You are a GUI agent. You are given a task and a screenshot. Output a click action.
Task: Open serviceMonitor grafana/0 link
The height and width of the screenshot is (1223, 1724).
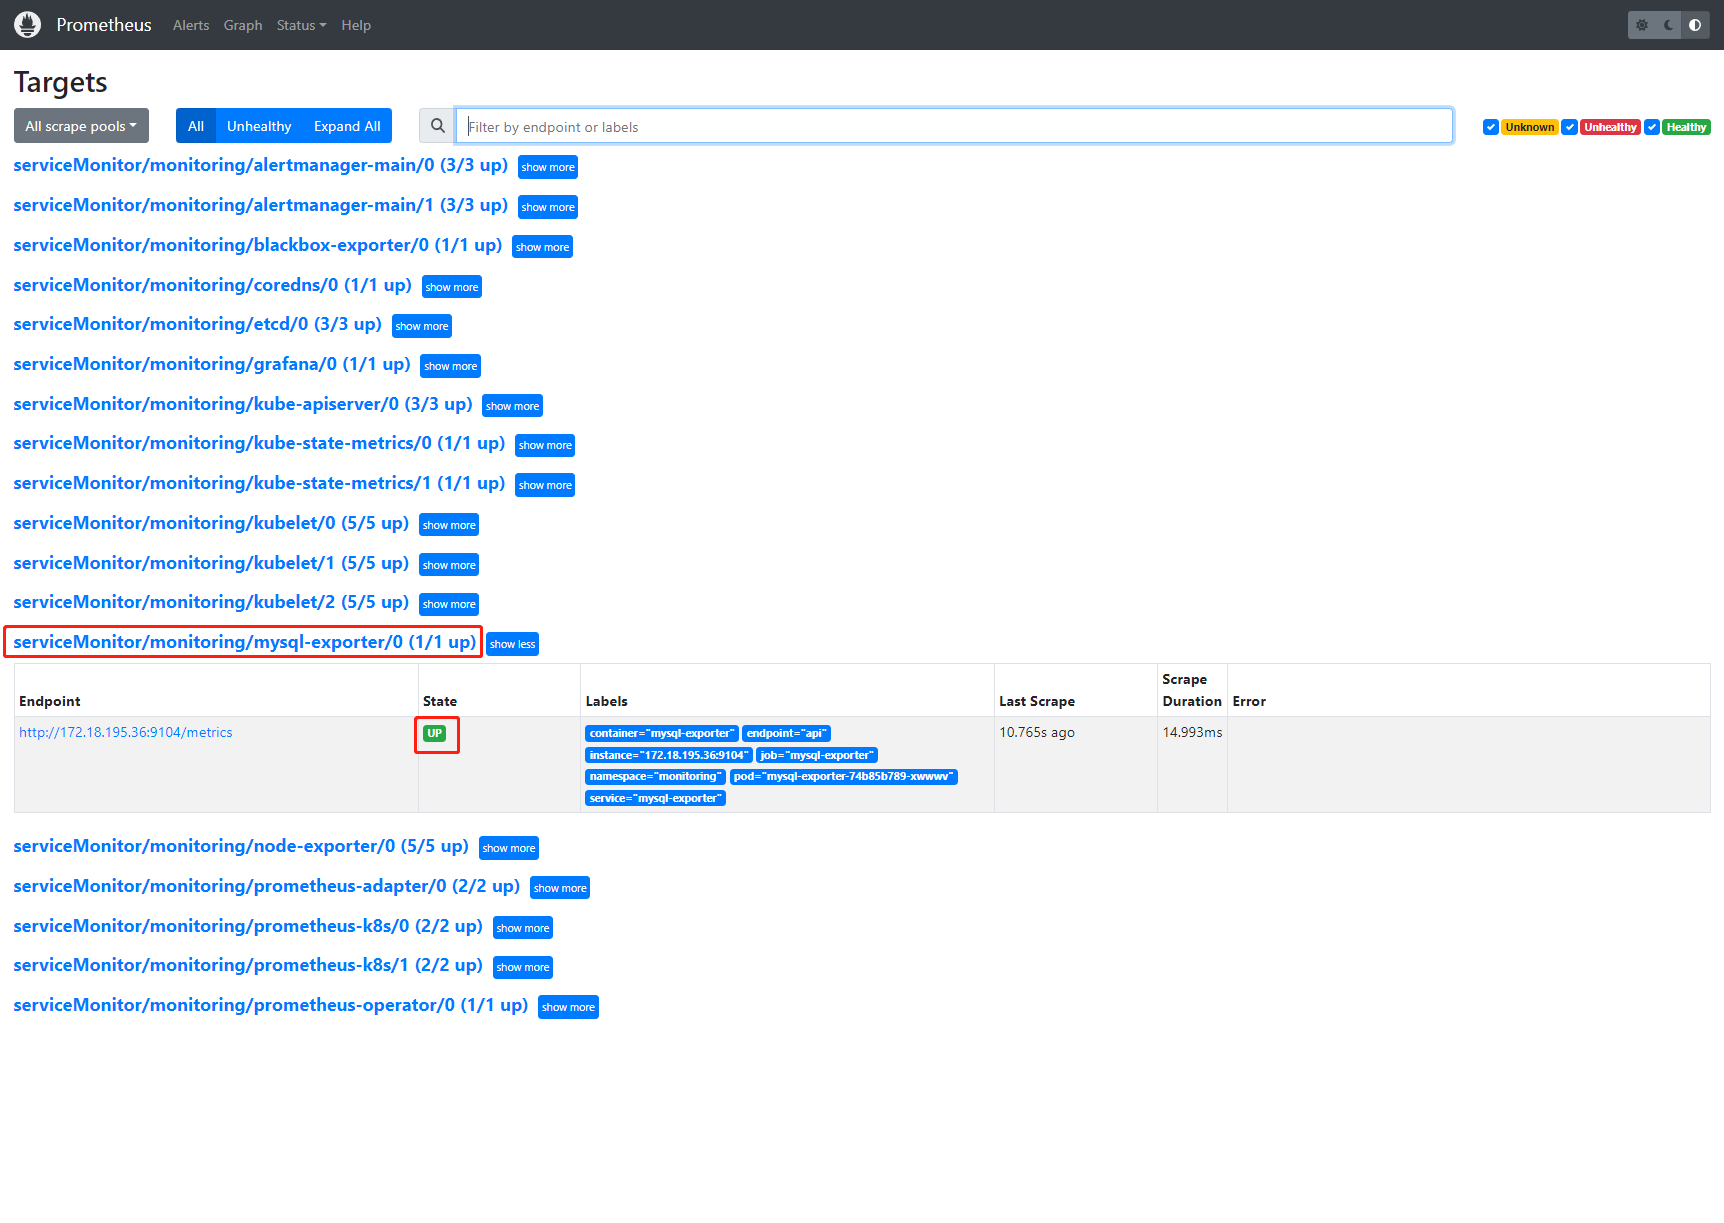click(x=212, y=364)
